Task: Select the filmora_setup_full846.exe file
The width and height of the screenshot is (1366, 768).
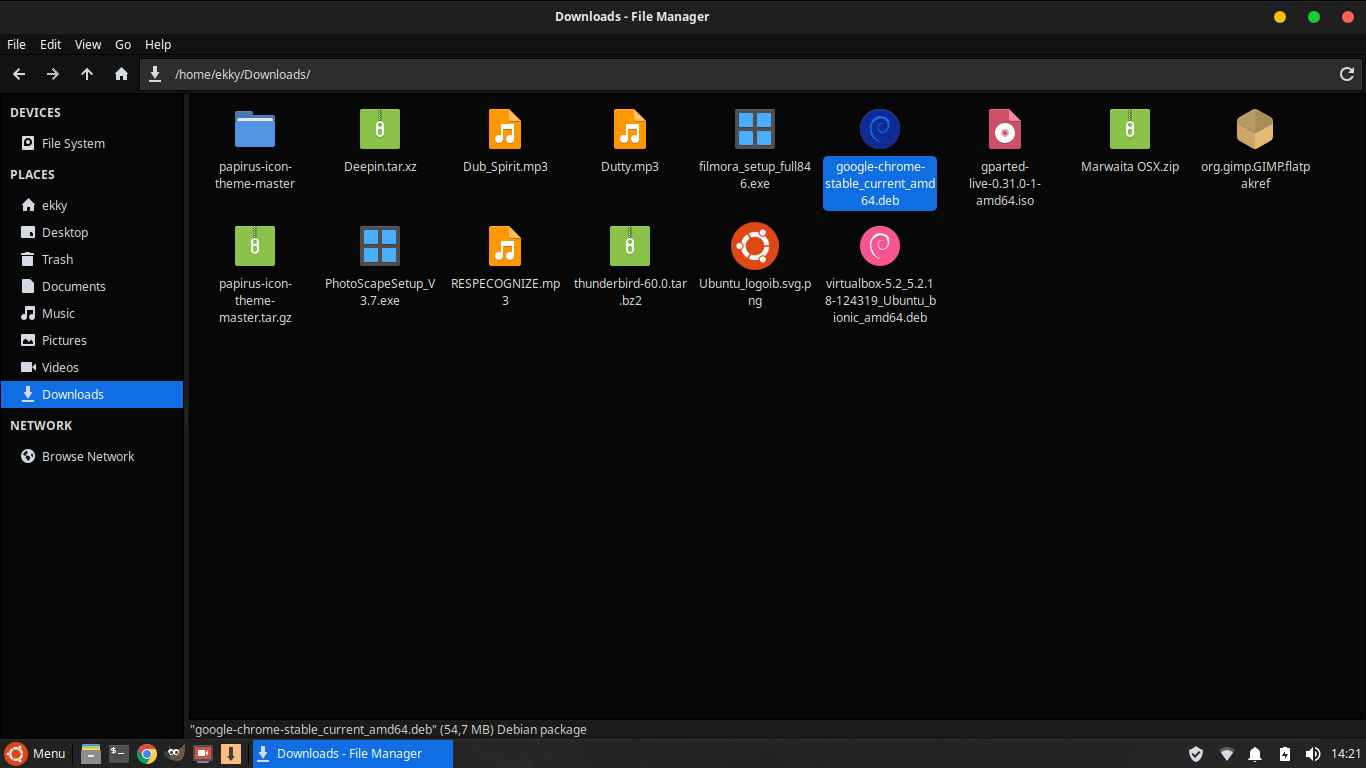Action: [754, 130]
